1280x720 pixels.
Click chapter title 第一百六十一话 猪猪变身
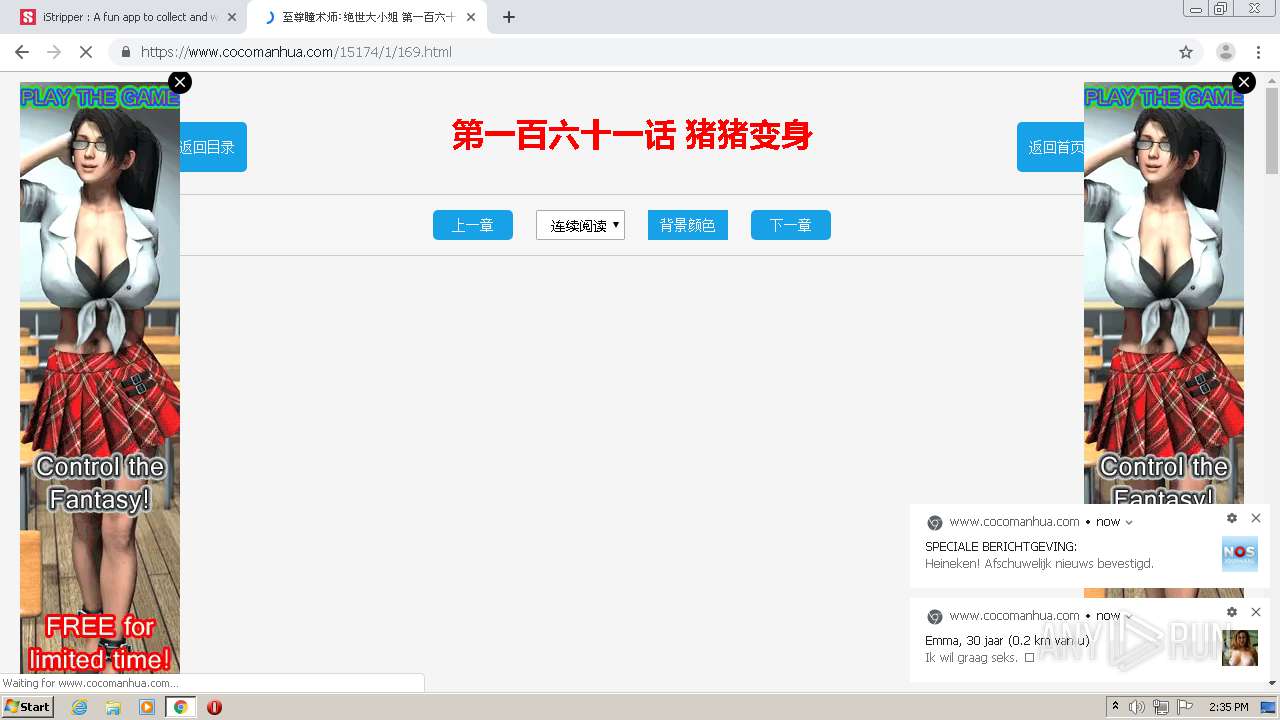pyautogui.click(x=632, y=135)
